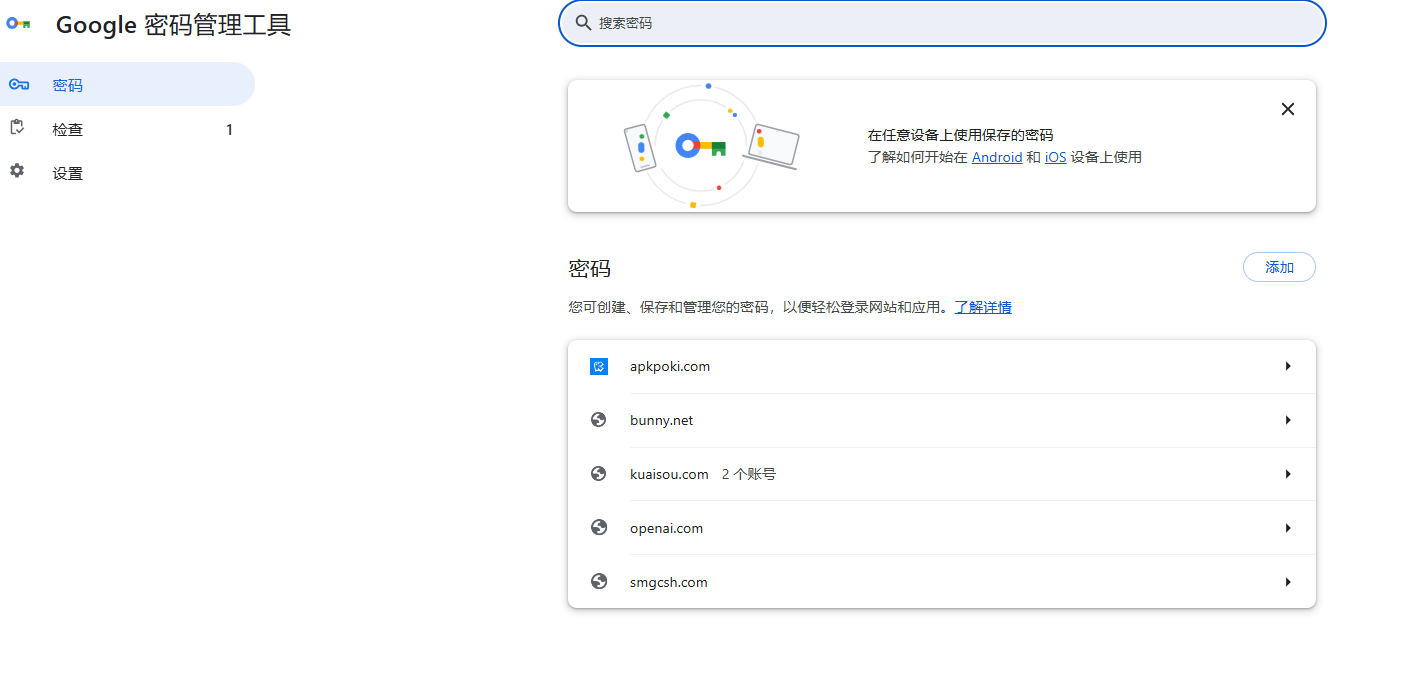Click the 在任意设备上使用保存的密码 heading
1425x673 pixels.
coord(960,135)
